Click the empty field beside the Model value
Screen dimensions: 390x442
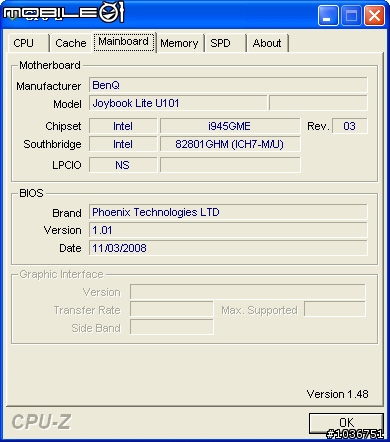[x=318, y=103]
